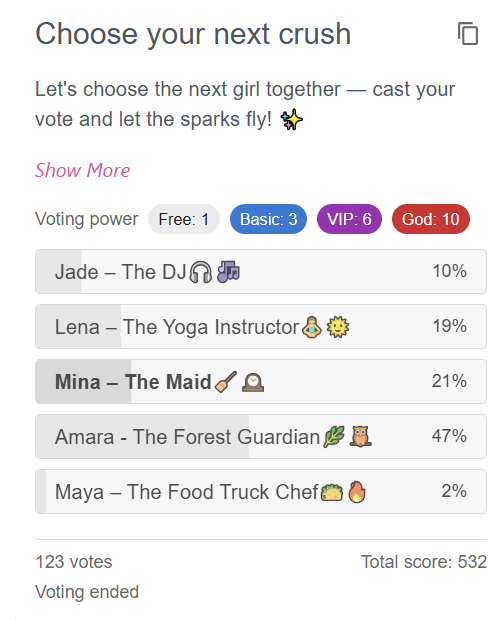
Task: Click the mantel clock emoji on Mina's row
Action: [x=253, y=382]
